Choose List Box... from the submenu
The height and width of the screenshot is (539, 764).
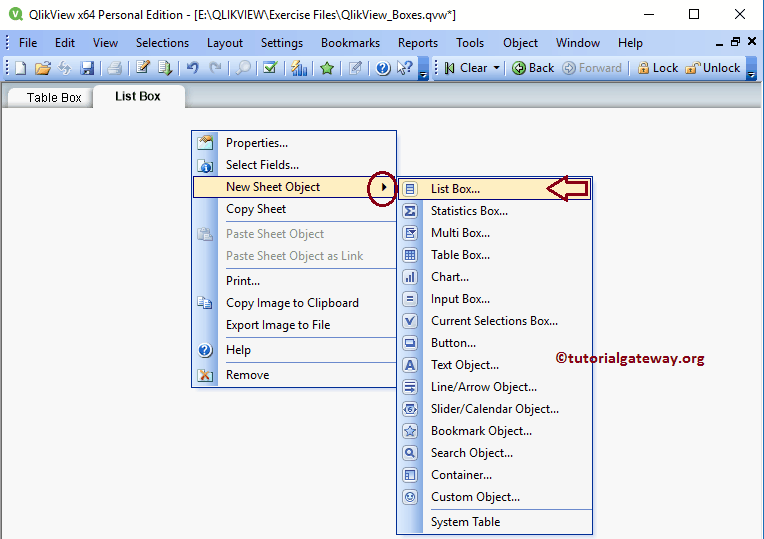point(495,189)
